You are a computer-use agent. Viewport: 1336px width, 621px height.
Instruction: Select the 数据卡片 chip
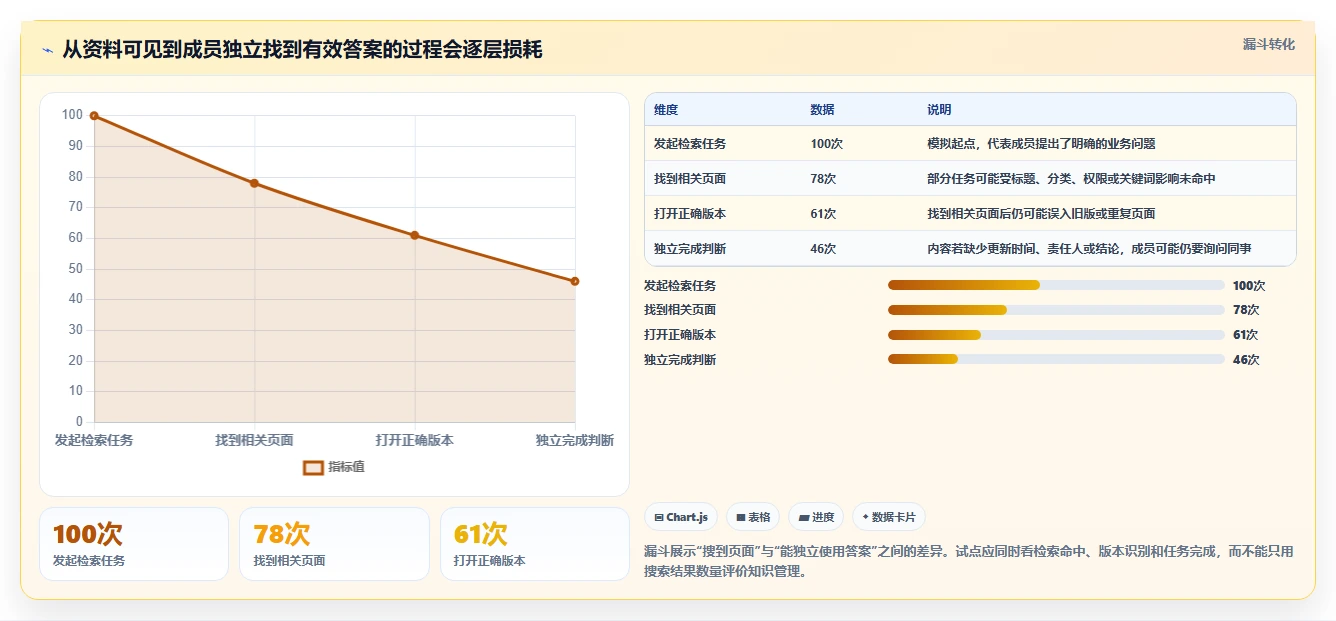[x=889, y=517]
